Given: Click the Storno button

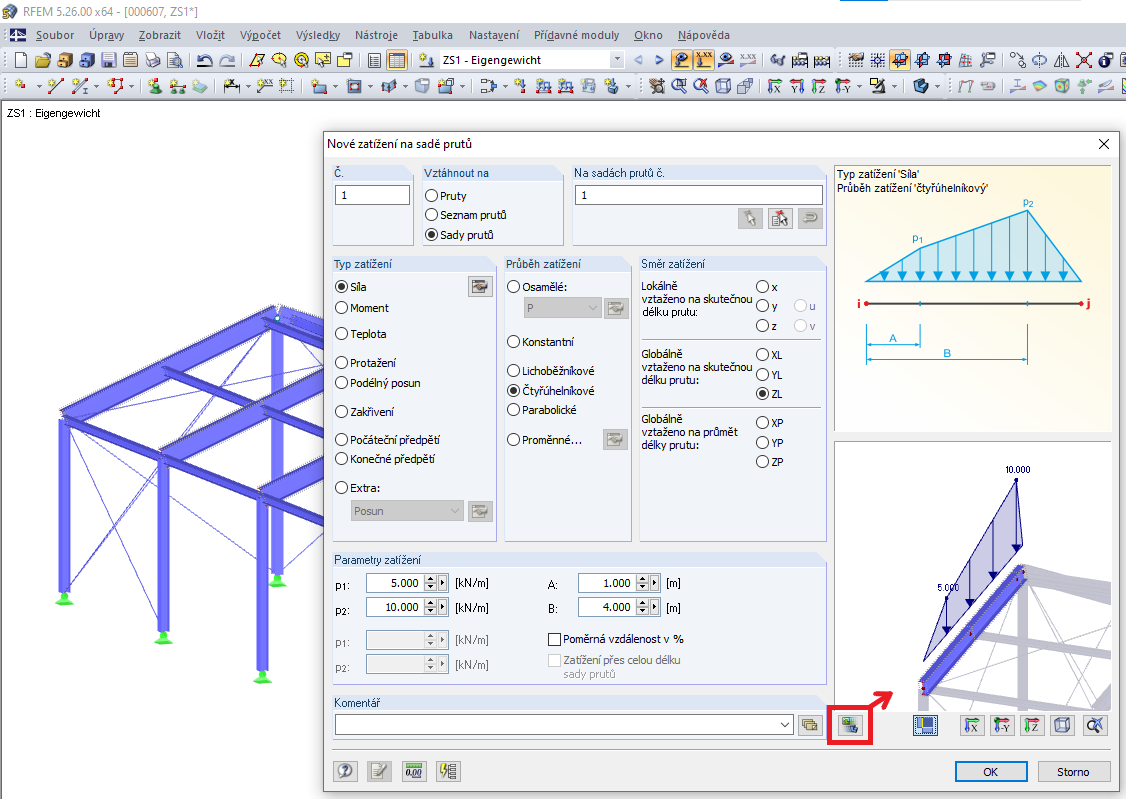Looking at the screenshot, I should 1073,772.
